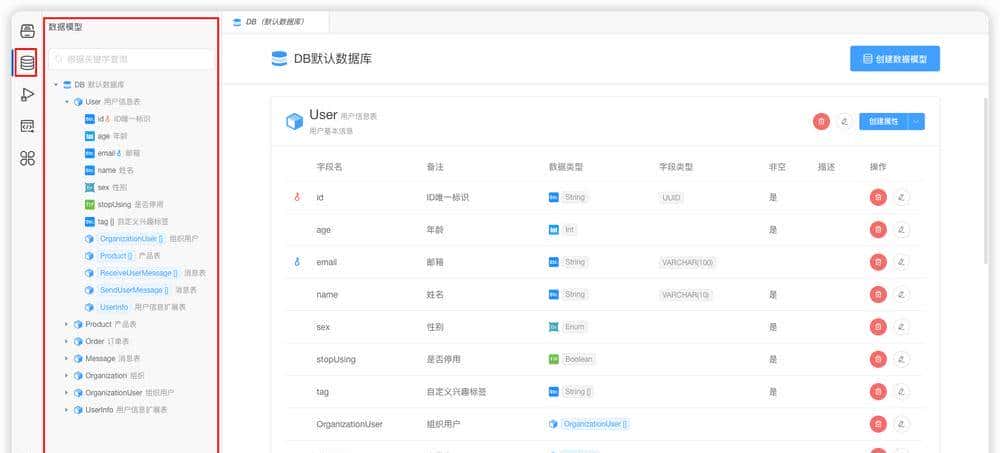The width and height of the screenshot is (1000, 453).
Task: Select the tag [] 自定义兴趣标签 tree item
Action: (126, 221)
